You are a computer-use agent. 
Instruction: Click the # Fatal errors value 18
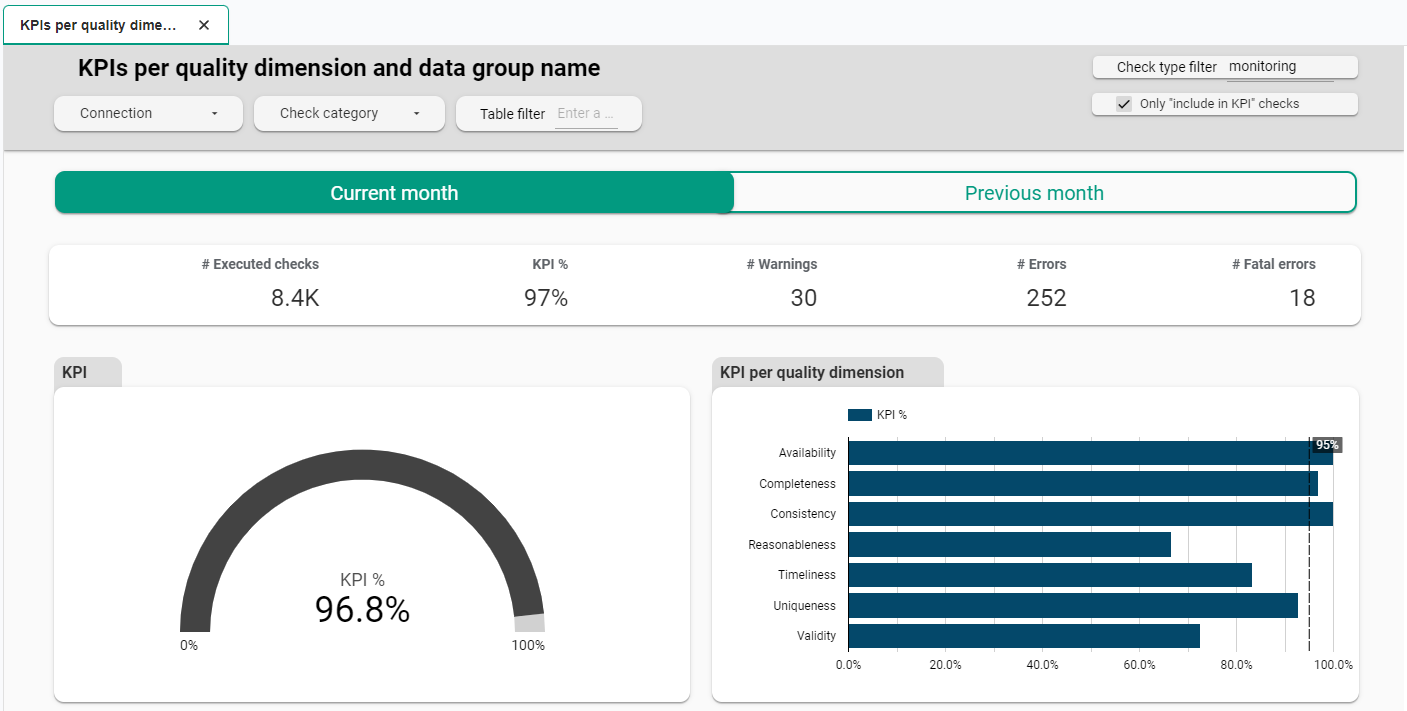click(1302, 297)
